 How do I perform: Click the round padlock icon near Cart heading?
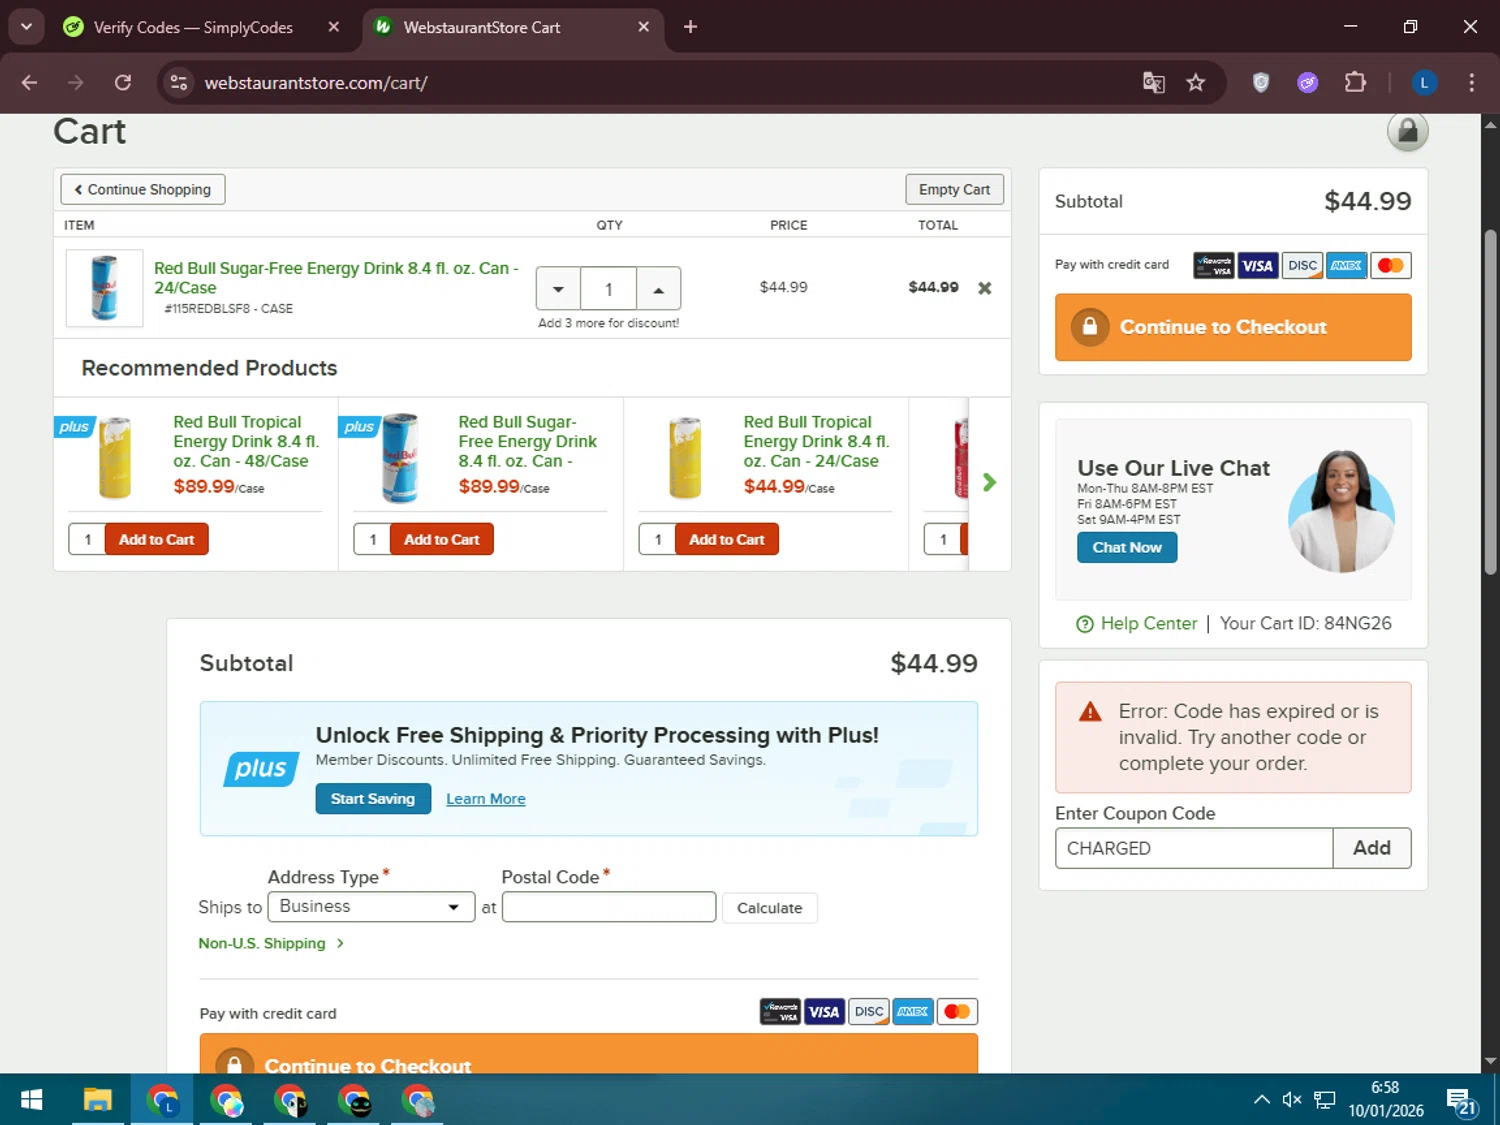pyautogui.click(x=1407, y=131)
